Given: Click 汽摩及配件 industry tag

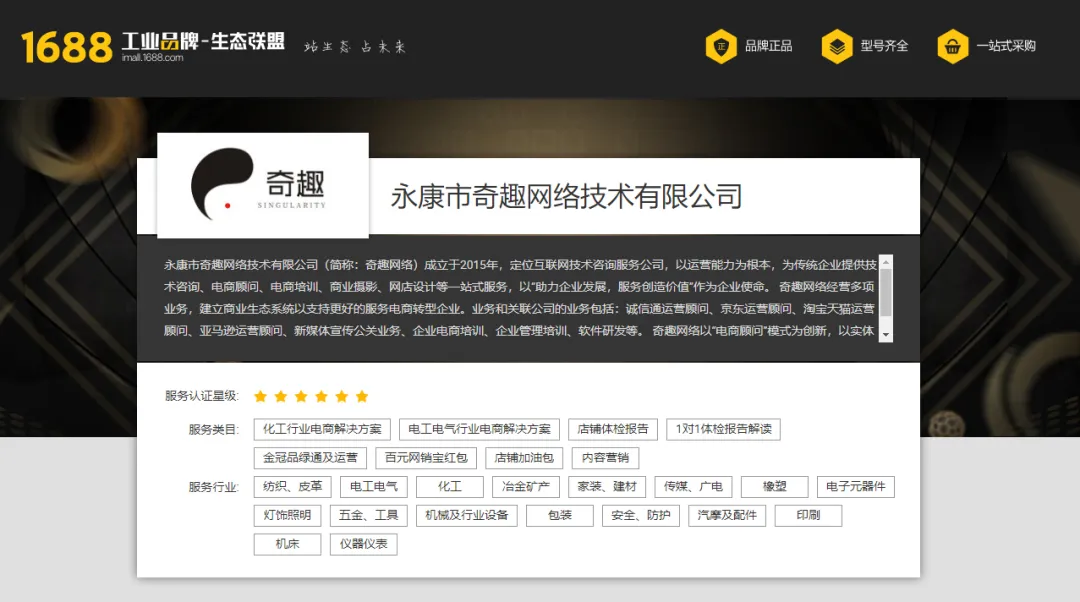Looking at the screenshot, I should pyautogui.click(x=727, y=516).
